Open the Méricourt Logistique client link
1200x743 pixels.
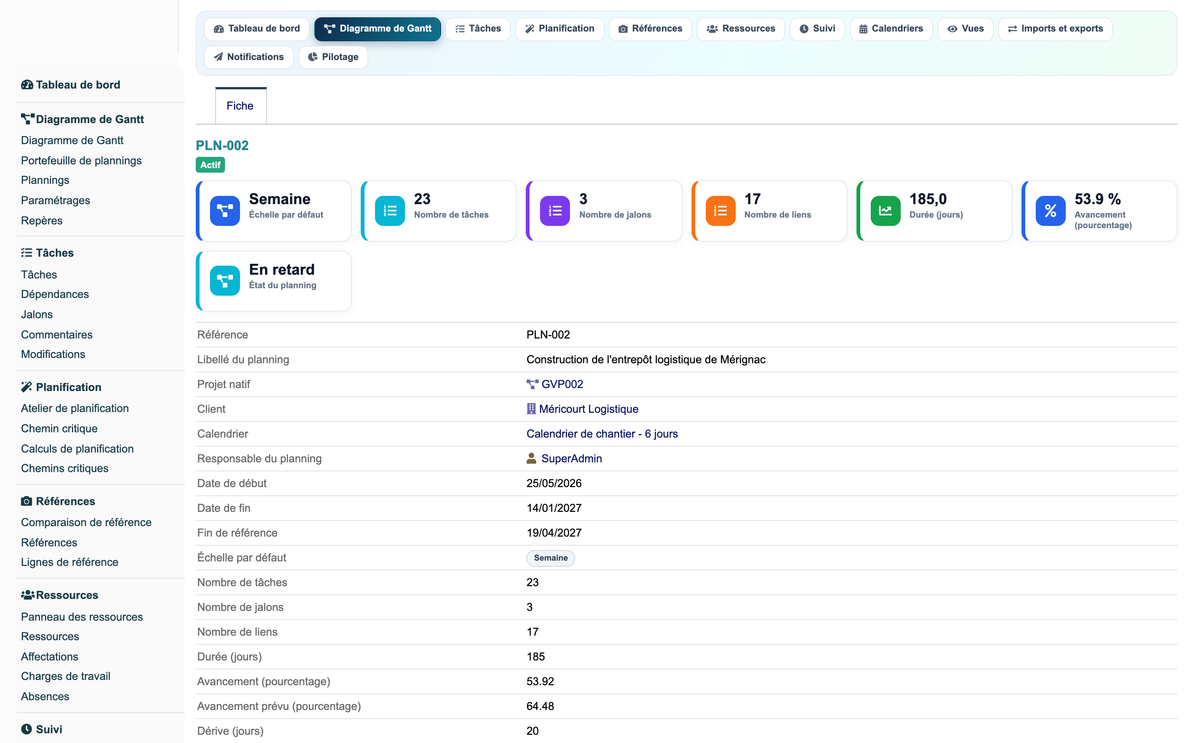pyautogui.click(x=588, y=409)
